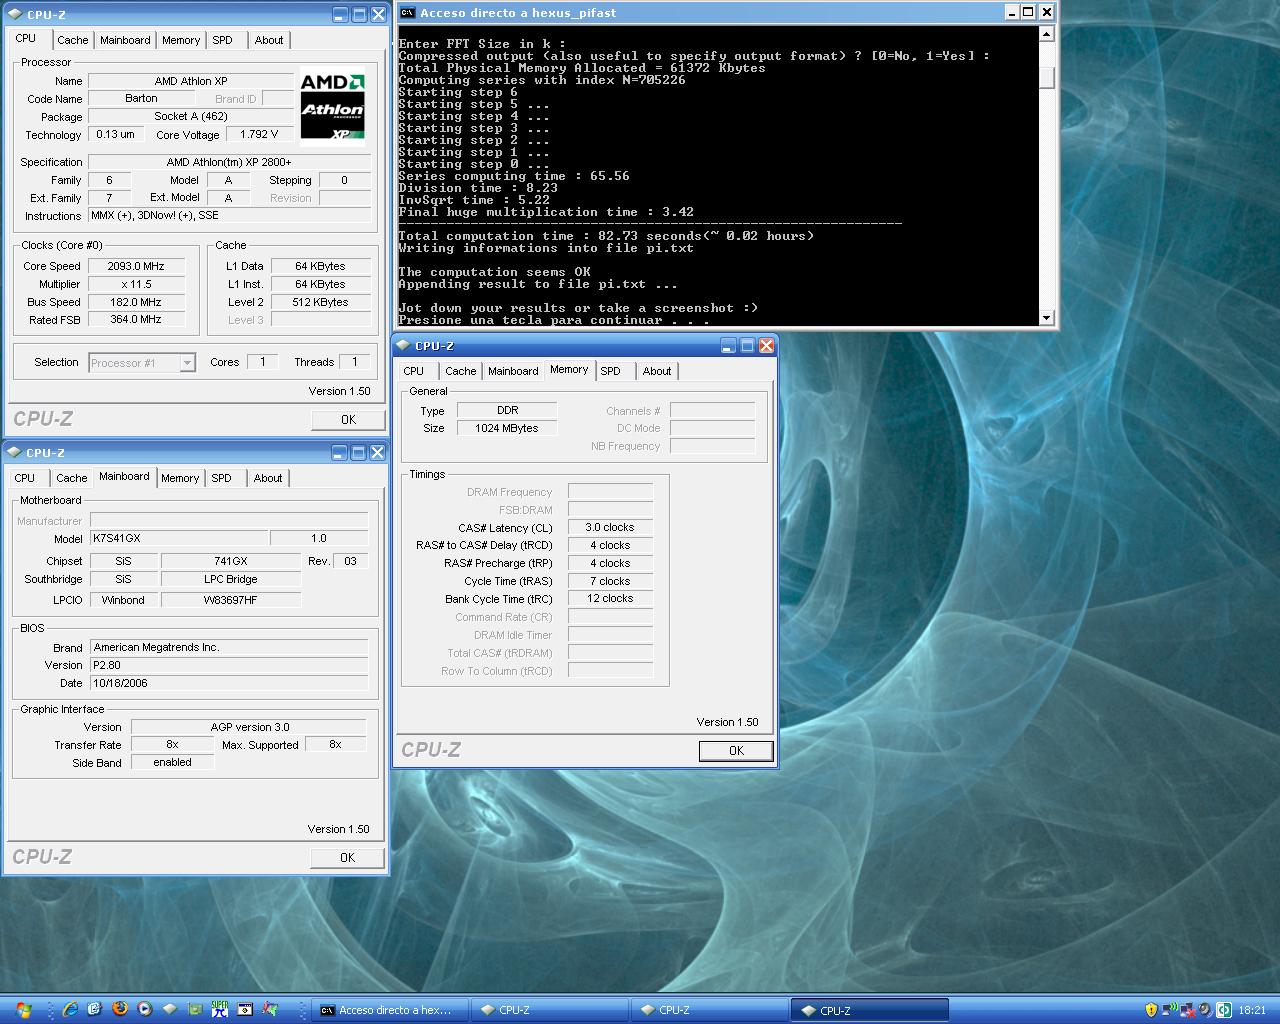Open the volume speaker tray icon
The width and height of the screenshot is (1280, 1024).
click(1205, 1010)
